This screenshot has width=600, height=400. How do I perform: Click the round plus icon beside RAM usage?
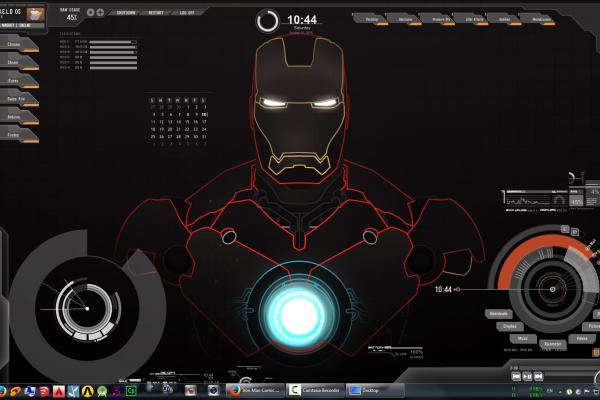click(100, 13)
